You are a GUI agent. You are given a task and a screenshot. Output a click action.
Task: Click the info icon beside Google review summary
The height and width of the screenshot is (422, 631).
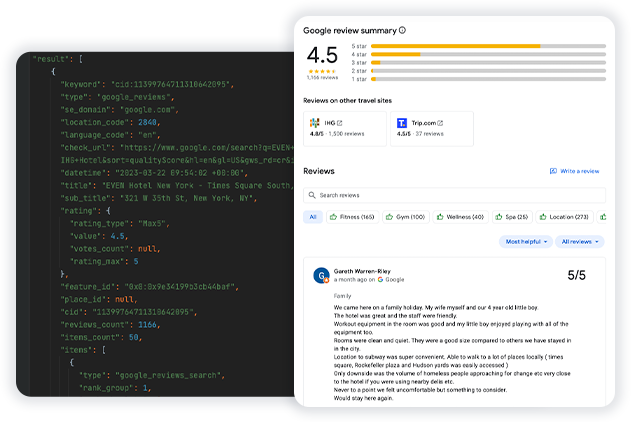point(402,30)
